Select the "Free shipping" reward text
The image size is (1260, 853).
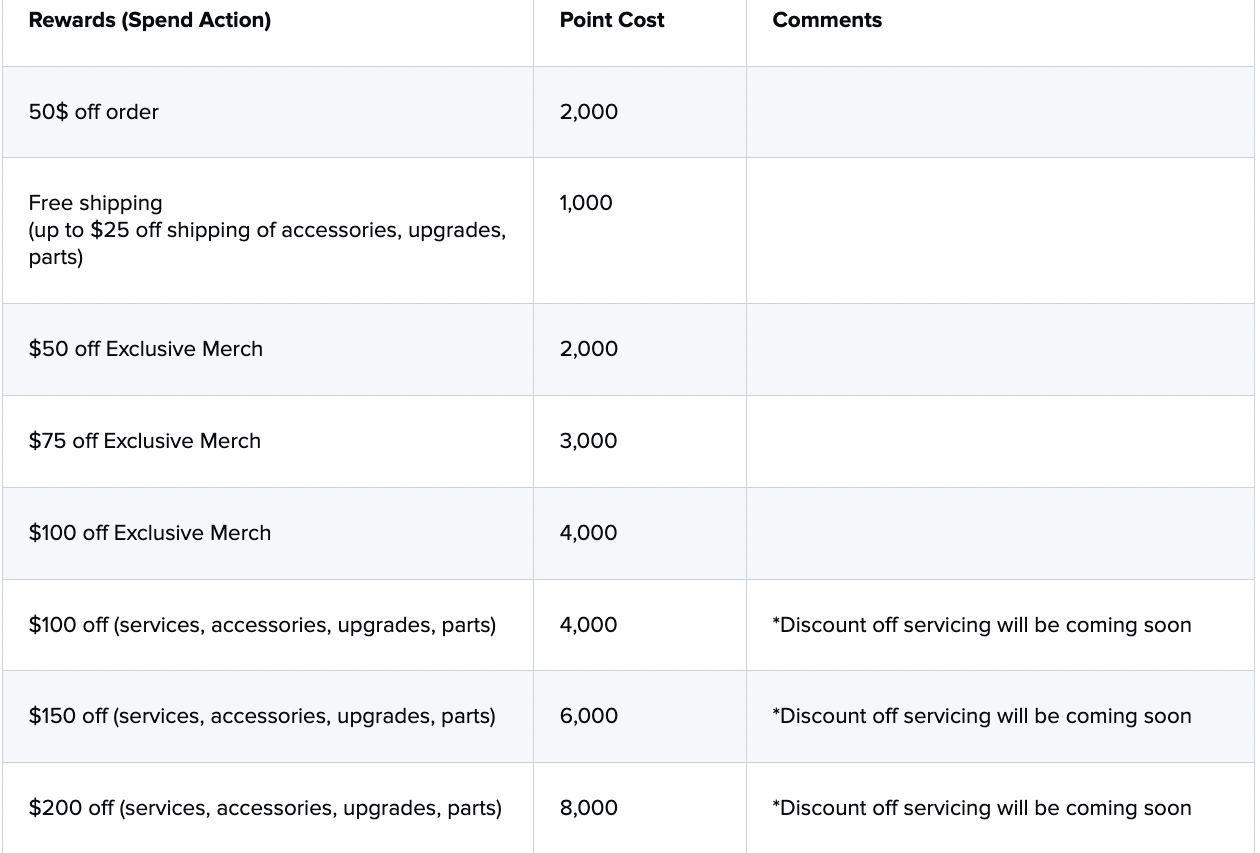[95, 203]
